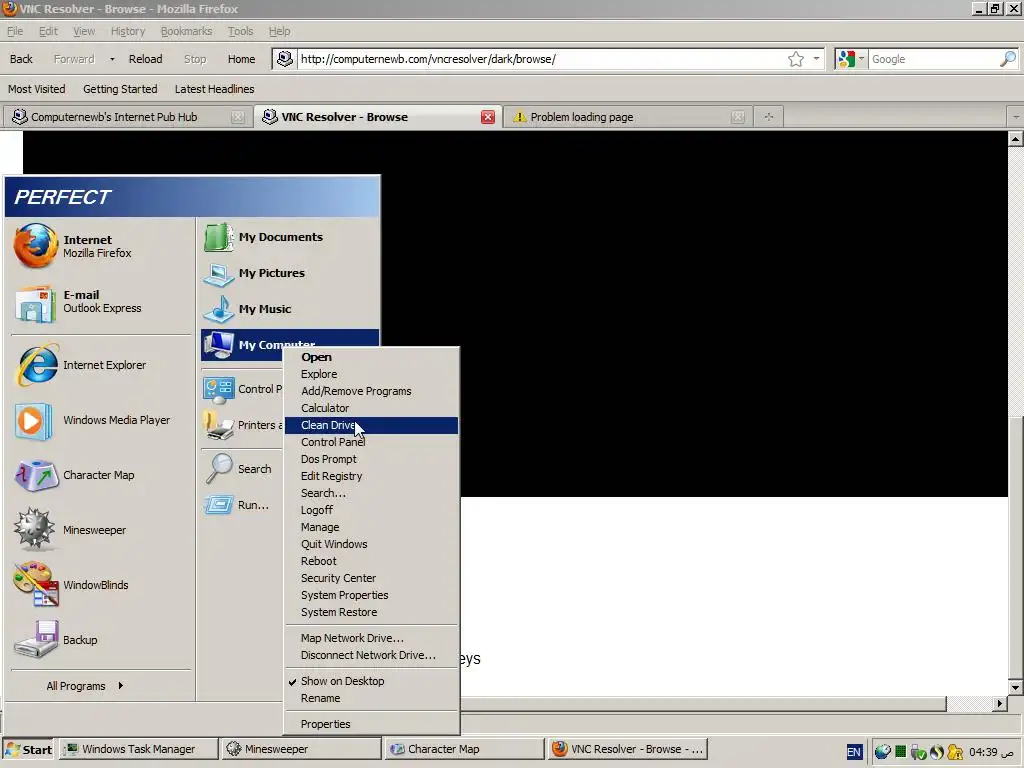Click the Windows Start button
1024x768 pixels.
[x=29, y=750]
